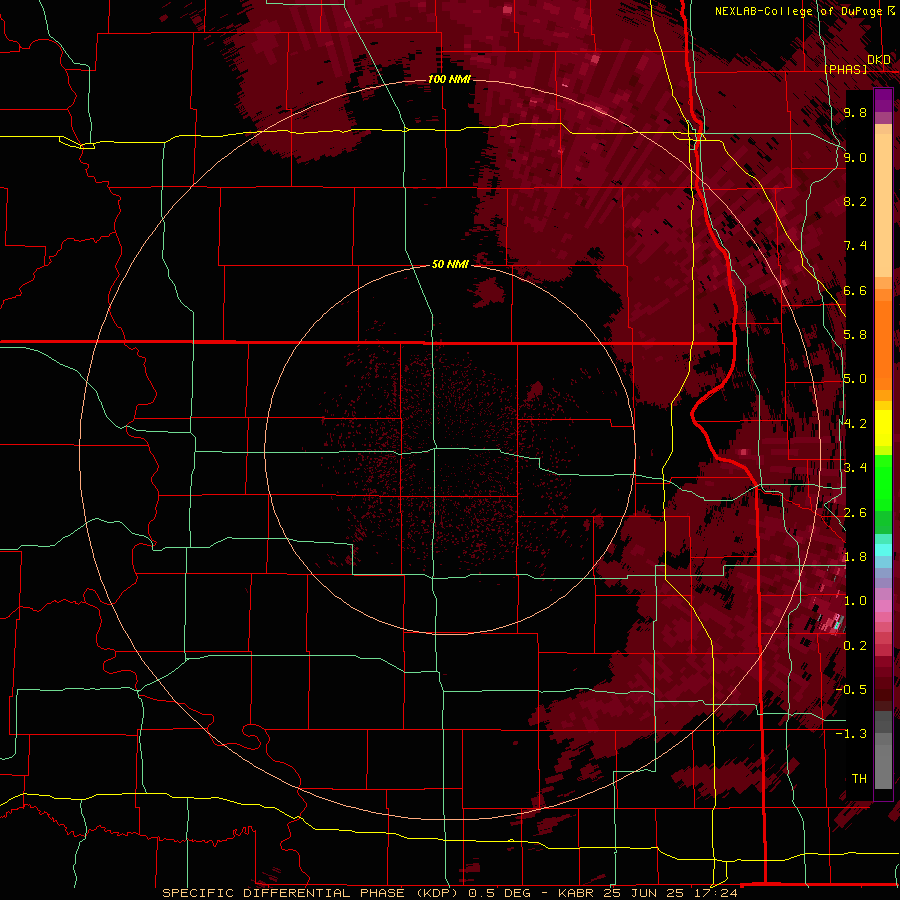Click the 8.2 scale value
900x900 pixels.
pyautogui.click(x=855, y=201)
